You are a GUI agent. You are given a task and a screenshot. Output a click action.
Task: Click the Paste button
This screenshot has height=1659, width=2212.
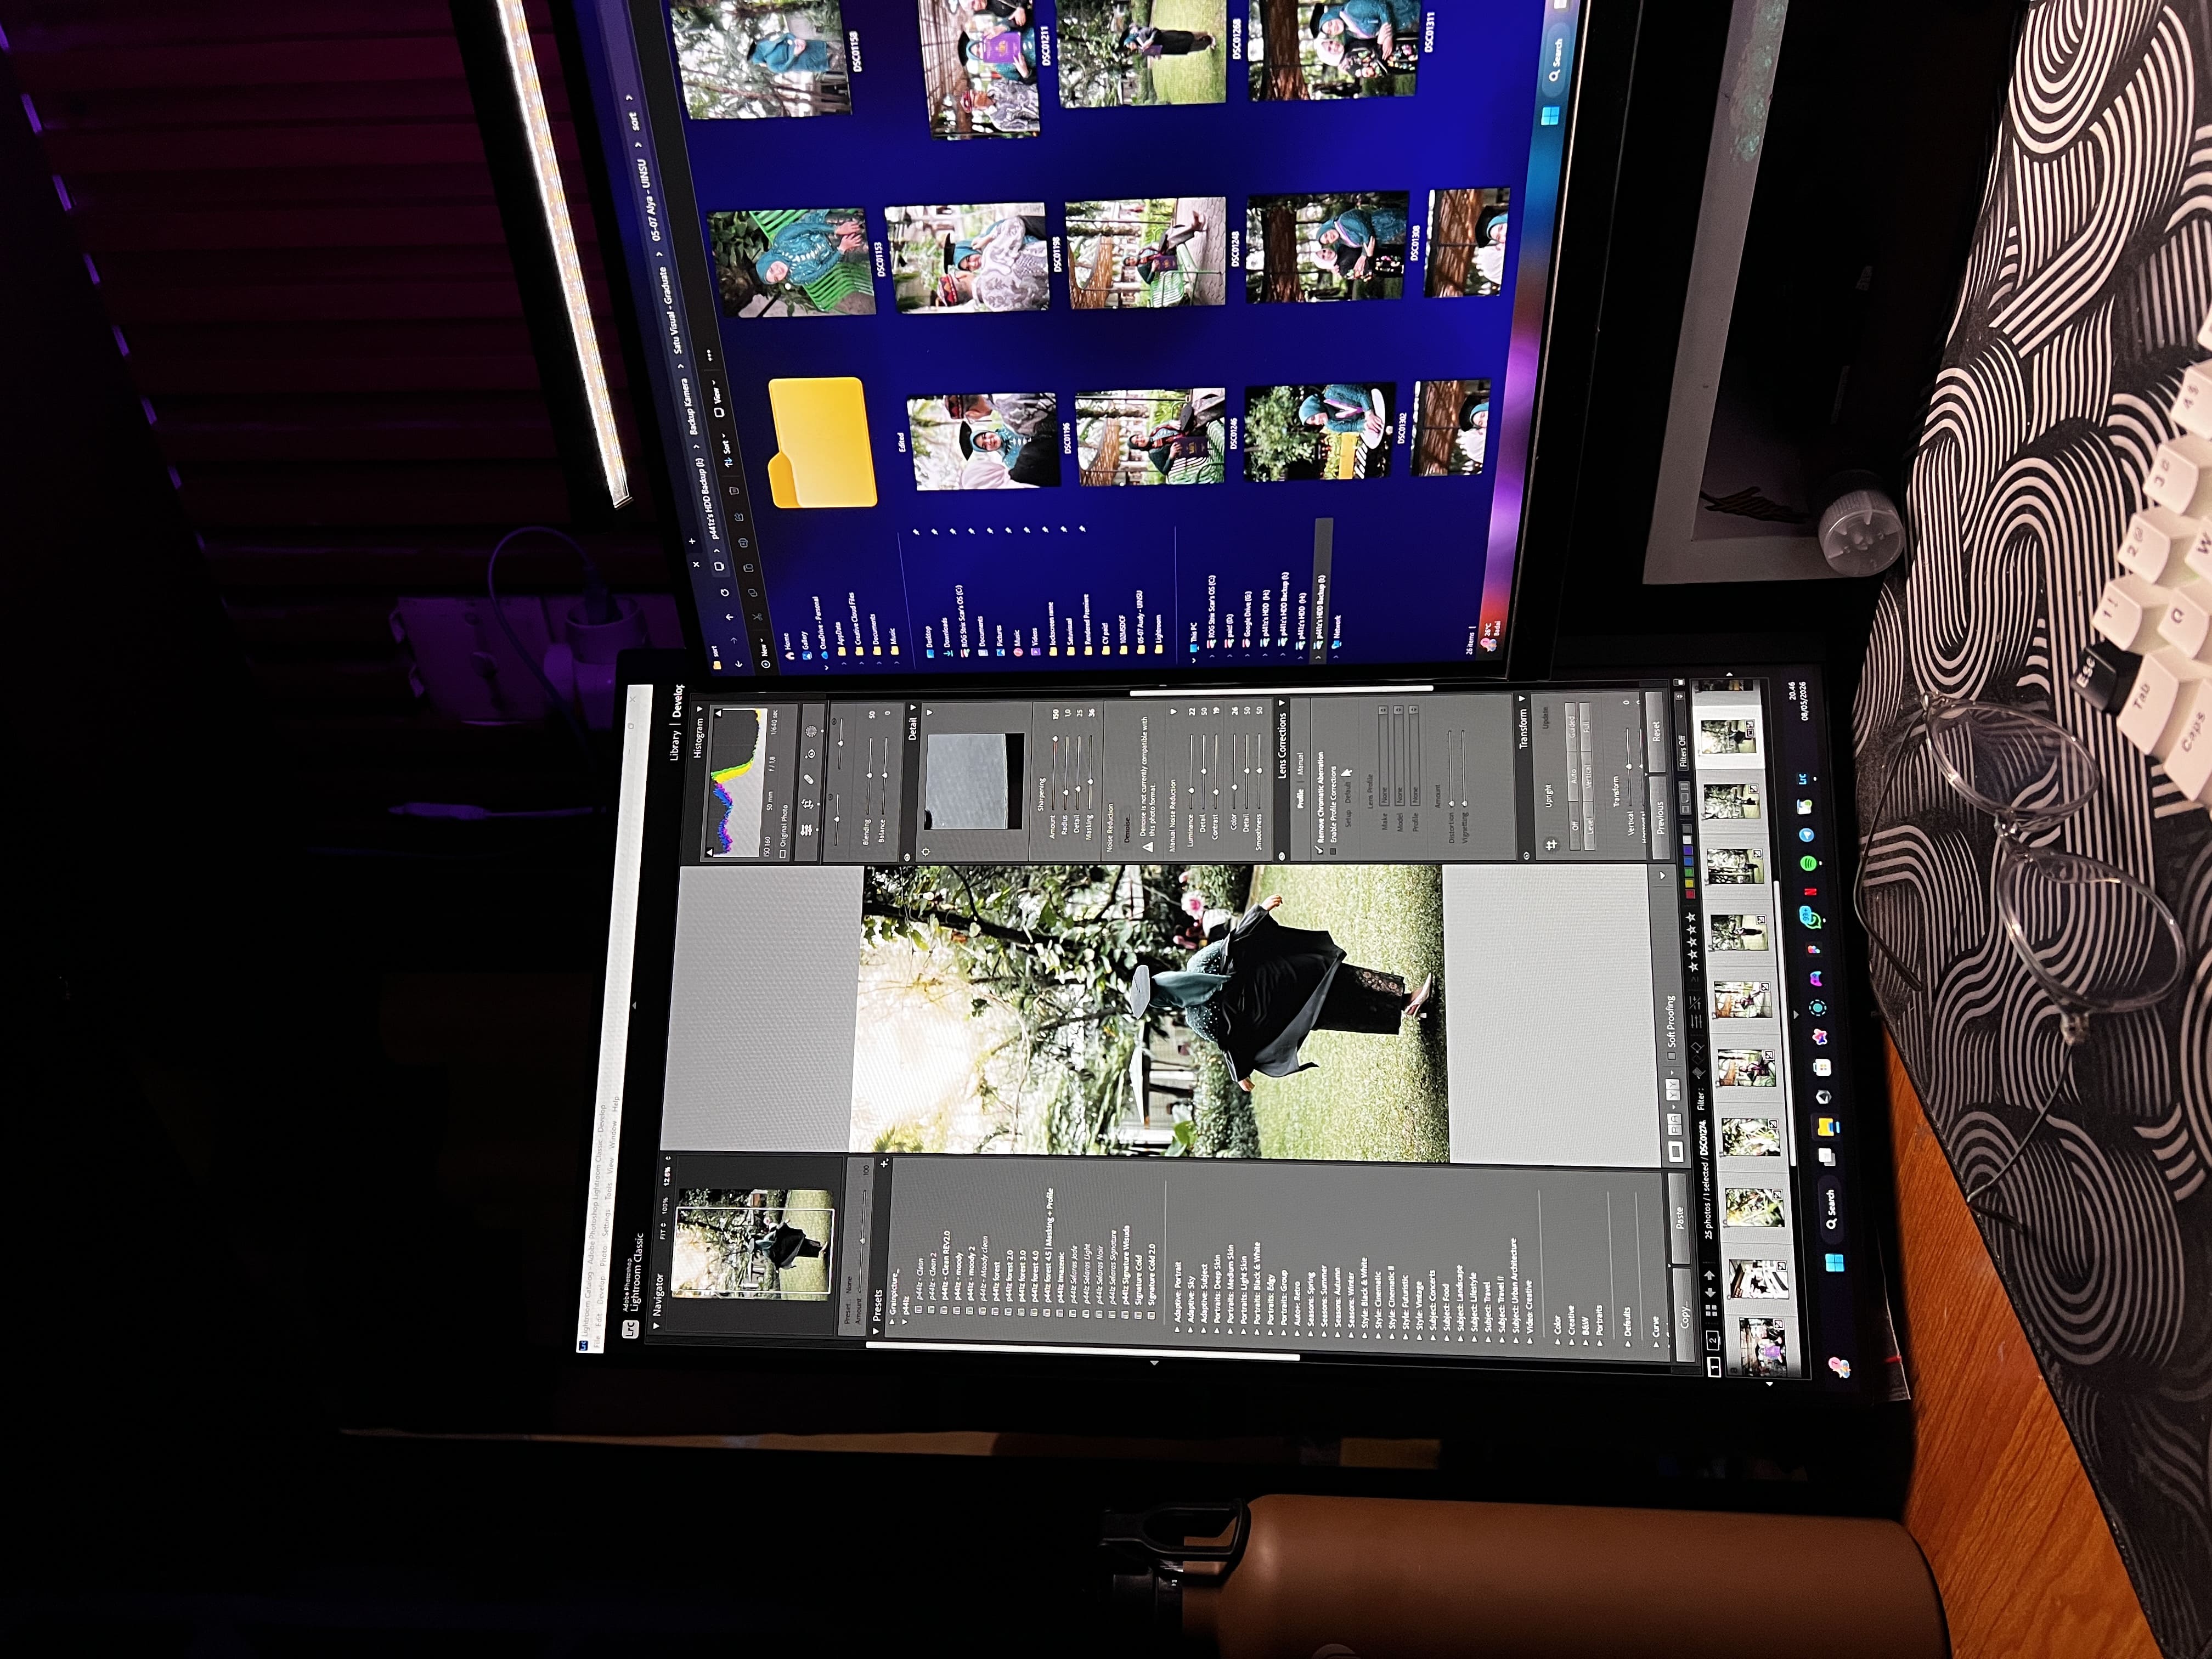click(1680, 1218)
